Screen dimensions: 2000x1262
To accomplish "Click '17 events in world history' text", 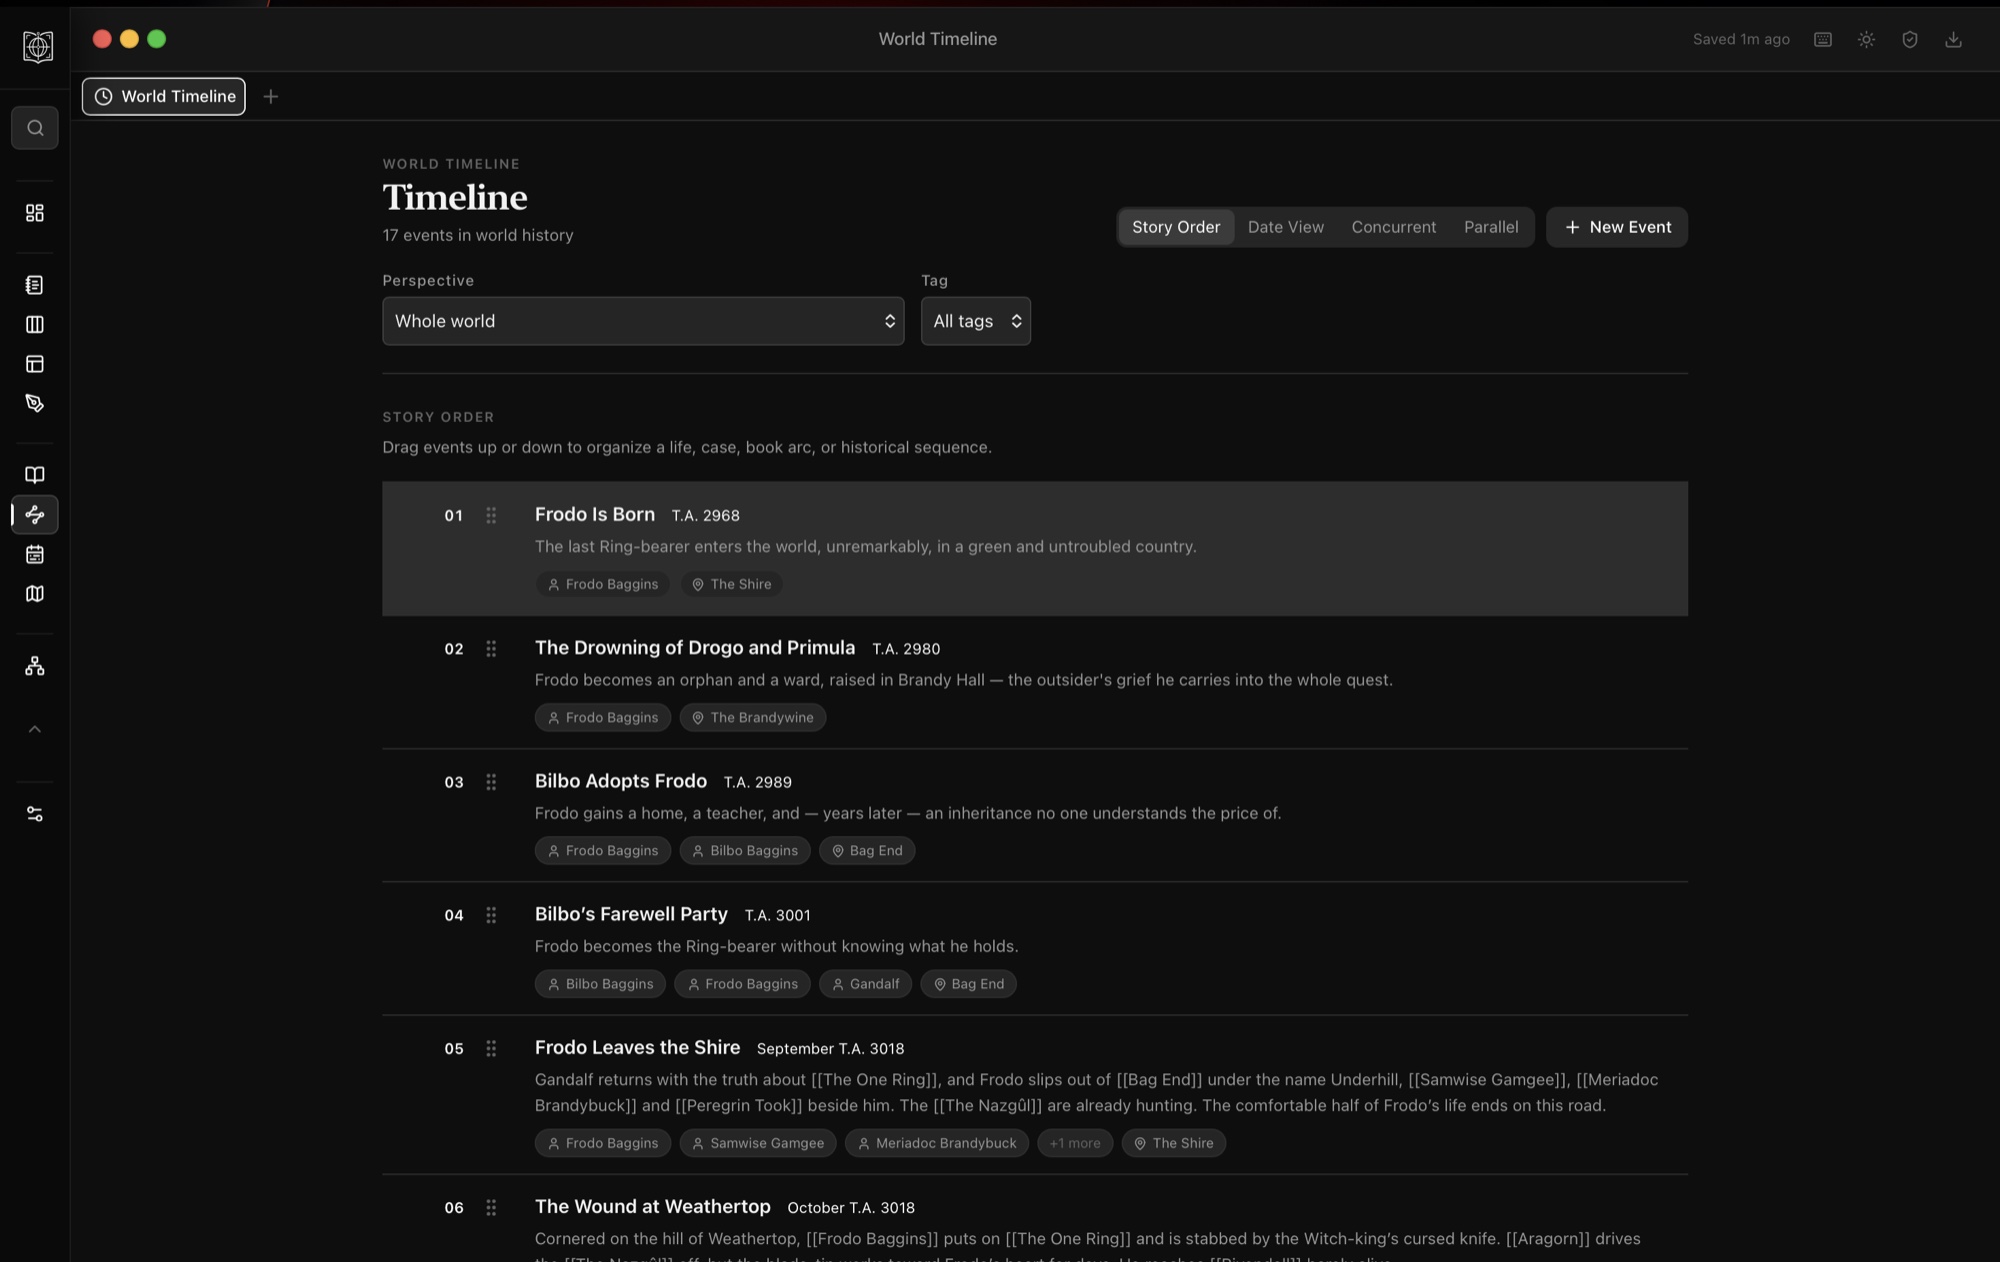I will pos(478,235).
